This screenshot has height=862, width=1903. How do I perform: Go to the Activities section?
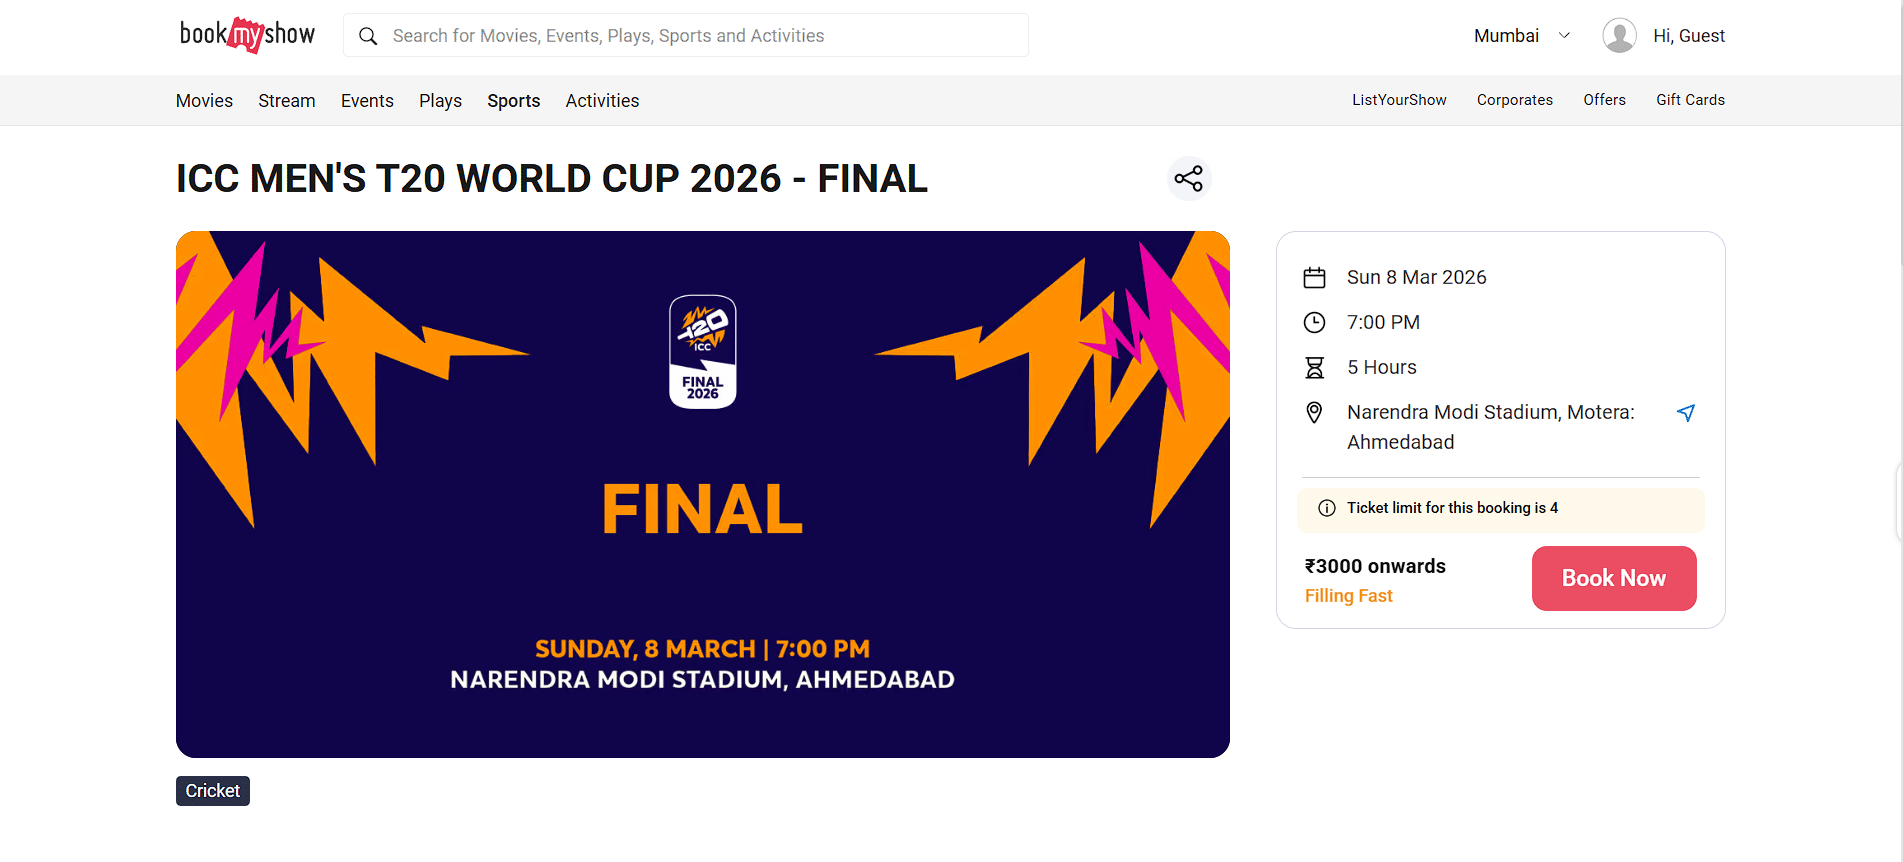[602, 100]
